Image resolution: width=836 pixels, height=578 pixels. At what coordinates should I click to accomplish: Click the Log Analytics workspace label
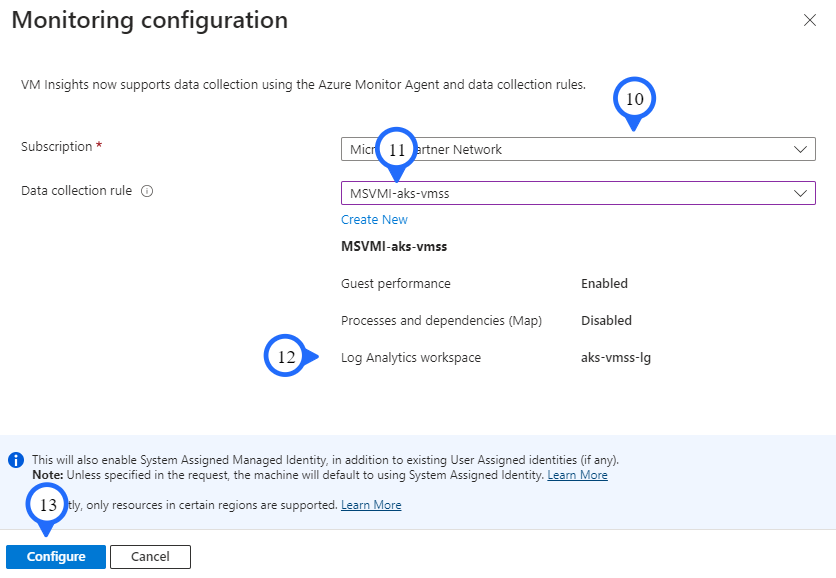[x=411, y=358]
